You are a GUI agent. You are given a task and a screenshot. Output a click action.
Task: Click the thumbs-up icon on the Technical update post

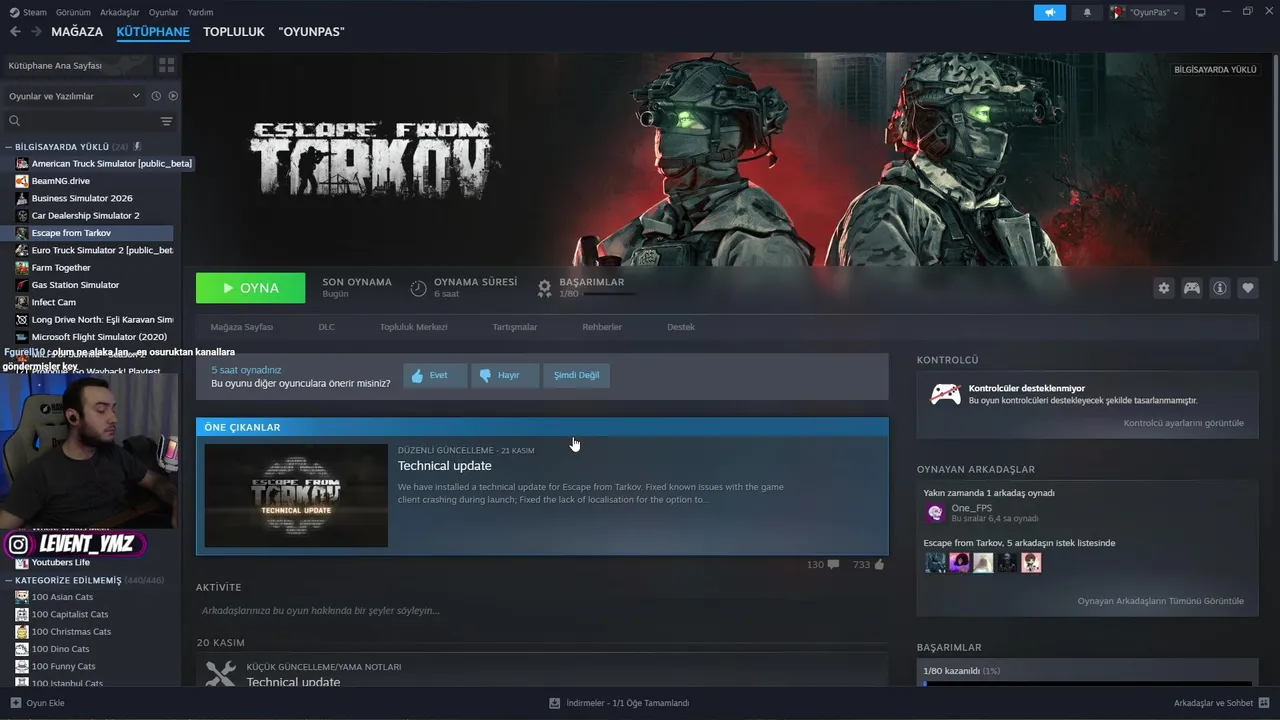(x=879, y=565)
